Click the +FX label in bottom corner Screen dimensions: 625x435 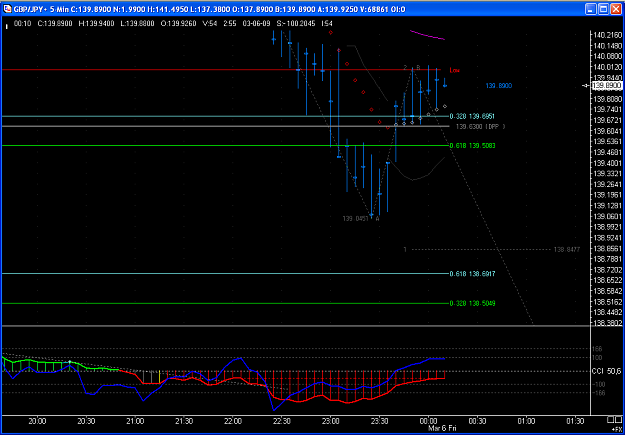point(616,428)
